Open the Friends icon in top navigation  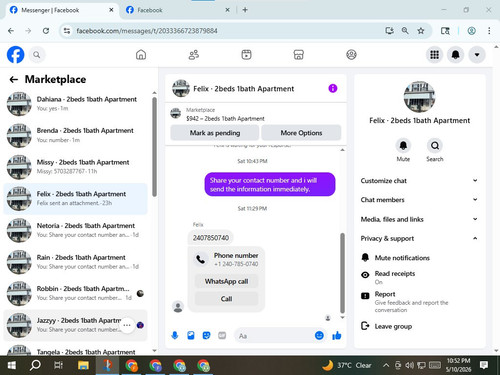(x=194, y=55)
